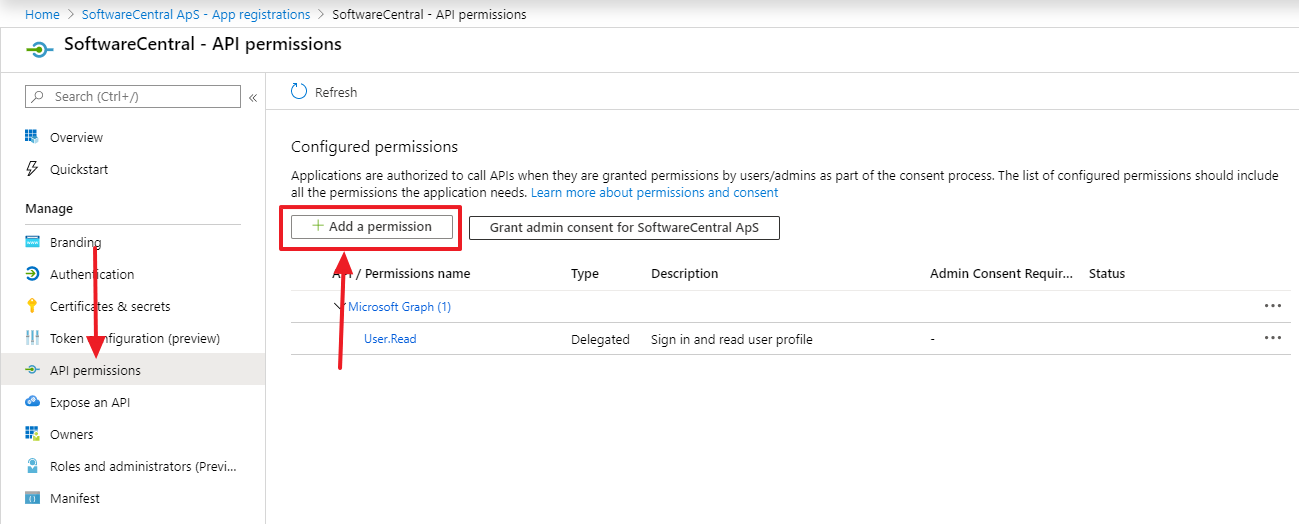
Task: Click the Refresh icon in the toolbar
Action: pyautogui.click(x=299, y=92)
